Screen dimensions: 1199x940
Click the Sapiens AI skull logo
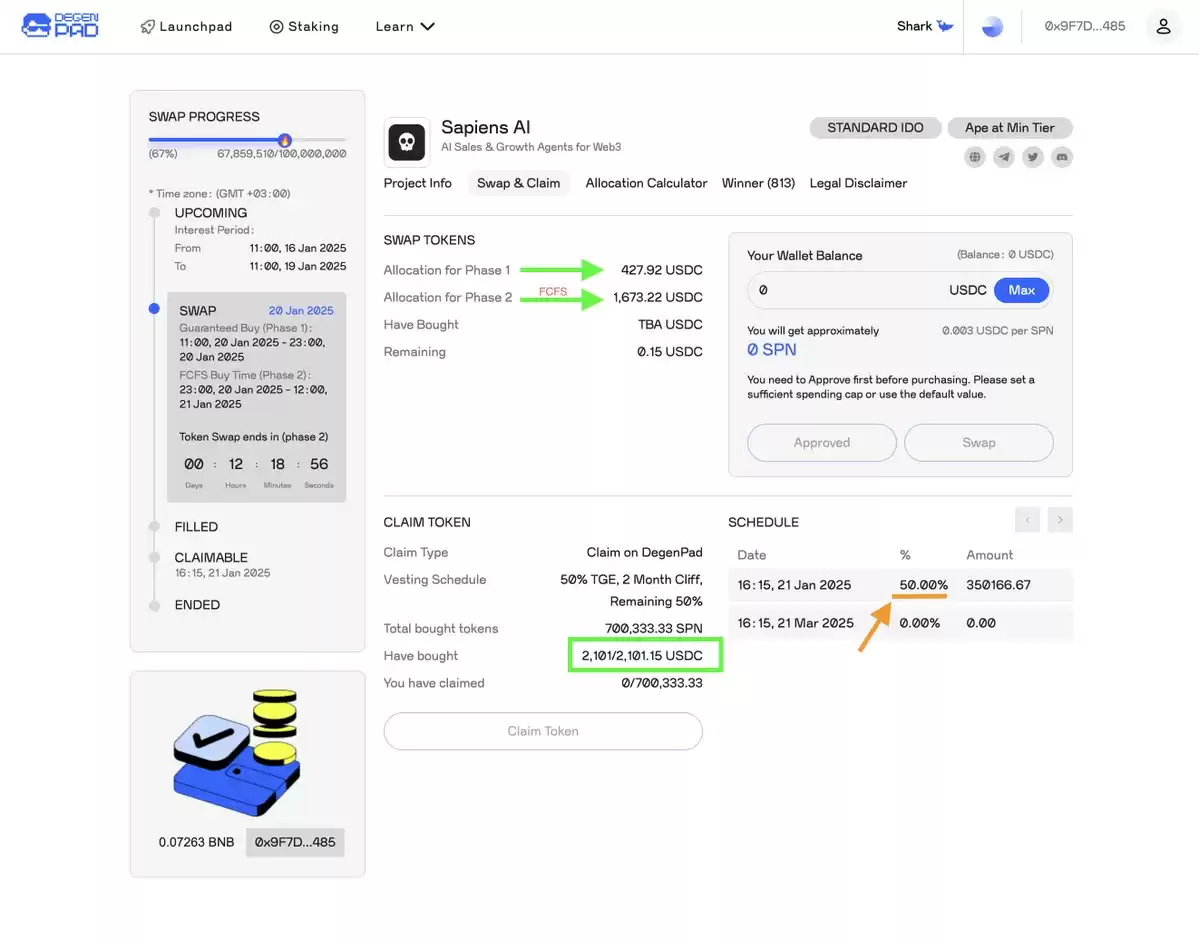(x=407, y=141)
